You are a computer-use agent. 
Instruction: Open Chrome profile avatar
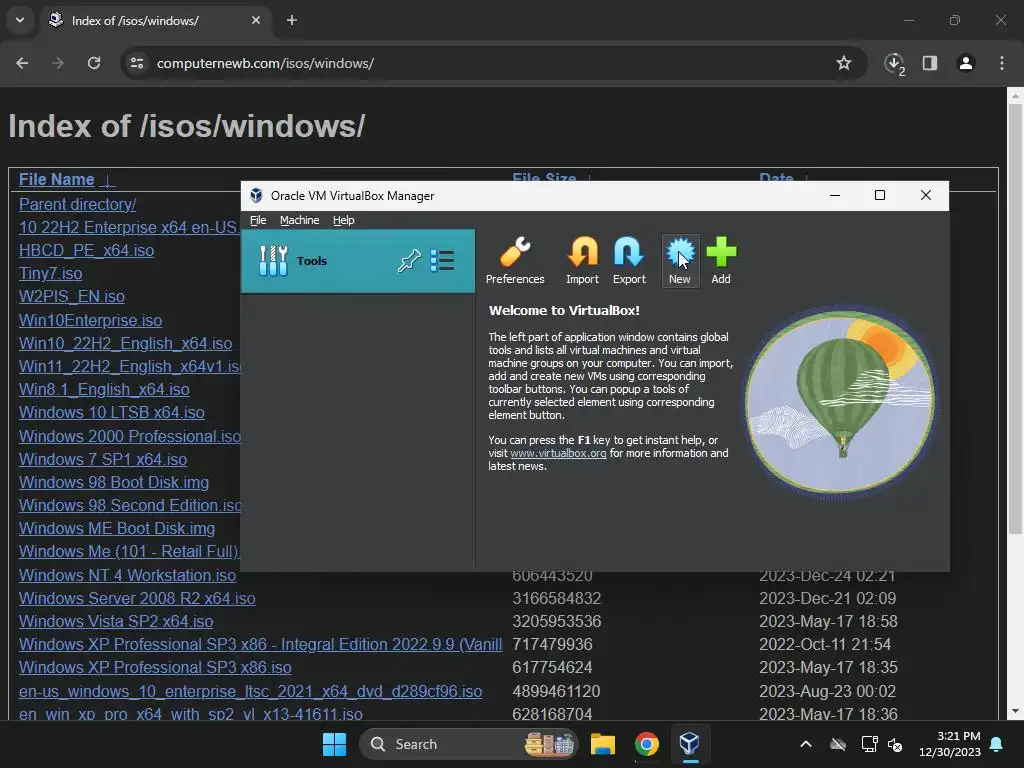966,63
